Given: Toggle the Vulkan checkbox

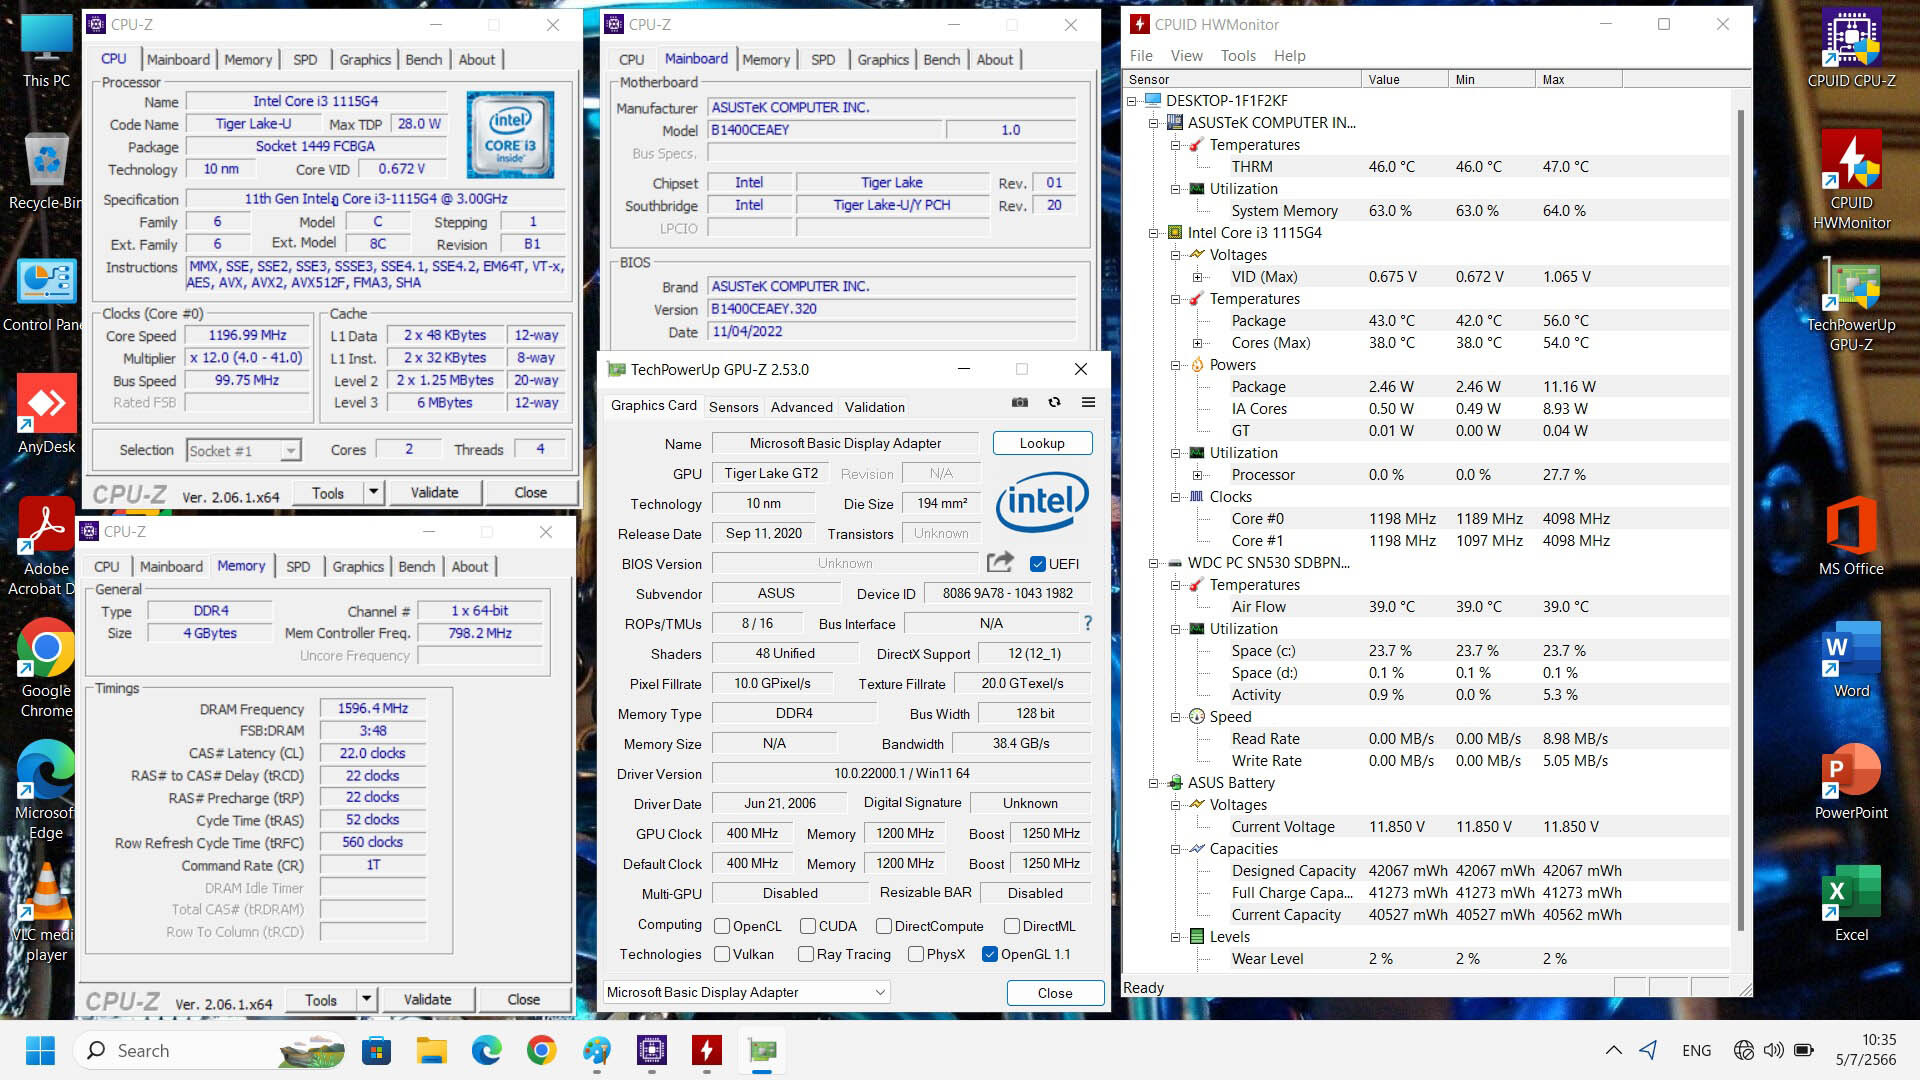Looking at the screenshot, I should point(722,954).
